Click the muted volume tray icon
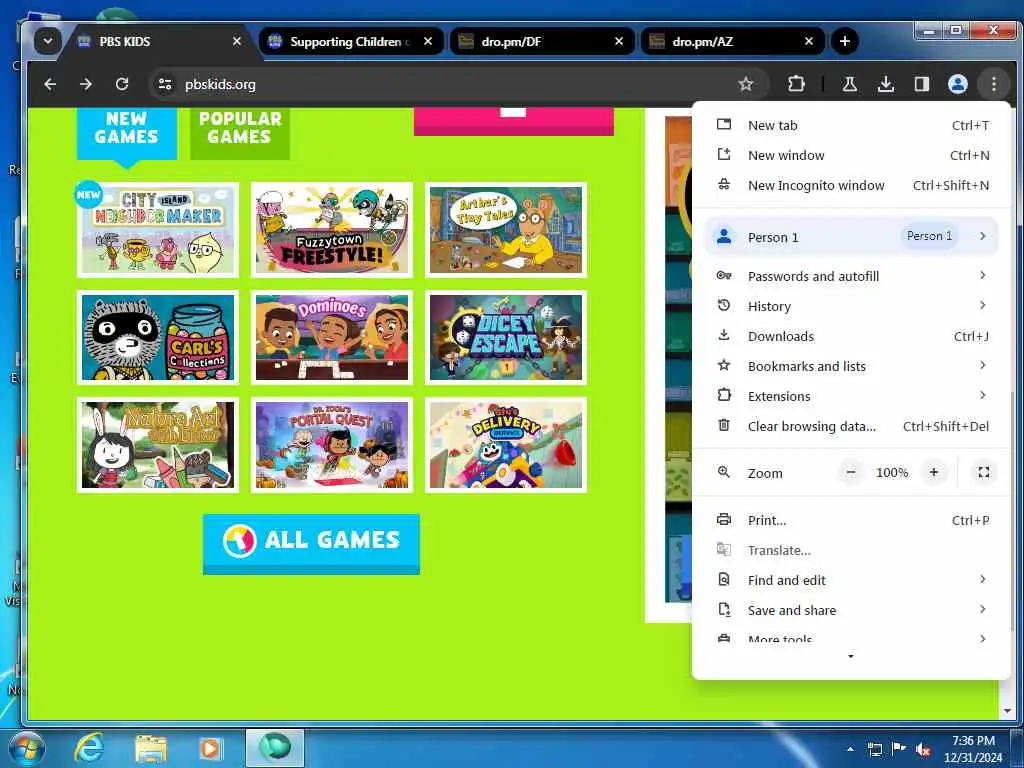Viewport: 1024px width, 768px height. [x=923, y=750]
